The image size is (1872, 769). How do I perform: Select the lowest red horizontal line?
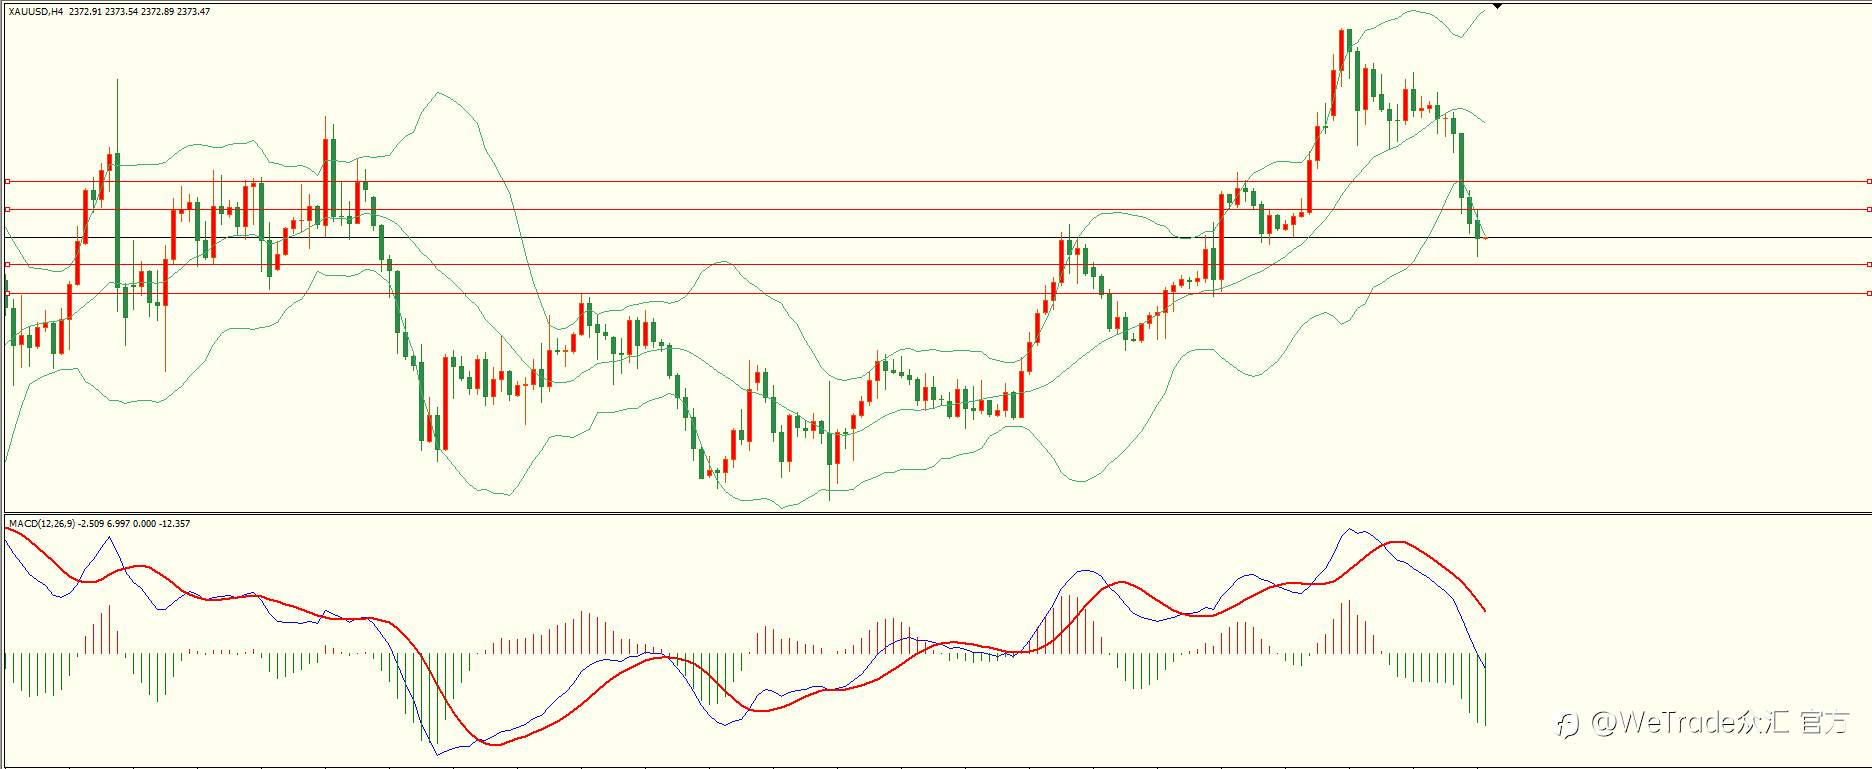pos(938,293)
